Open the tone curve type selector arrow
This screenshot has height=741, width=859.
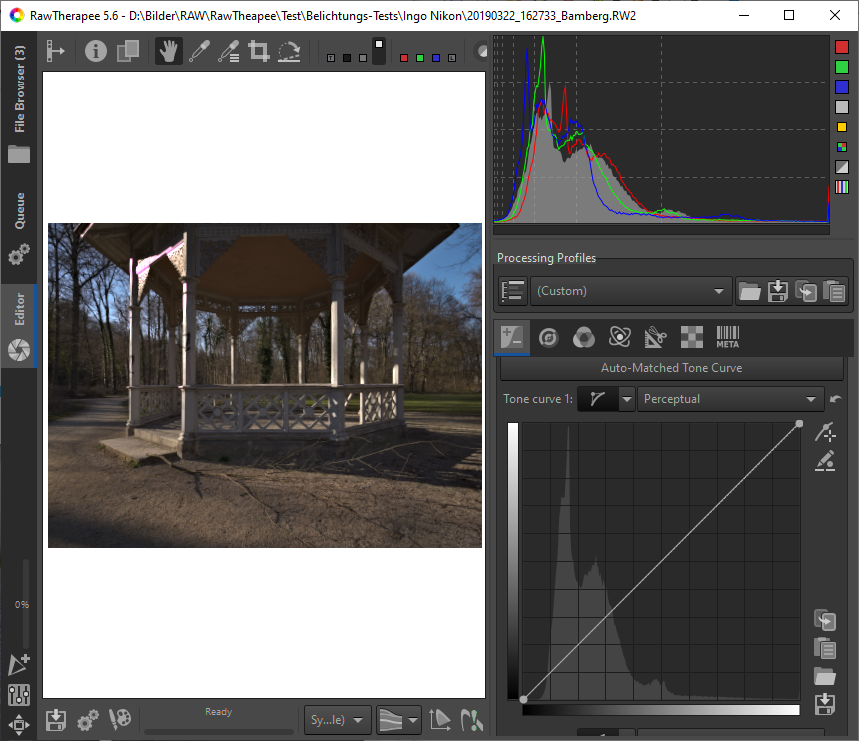(626, 399)
